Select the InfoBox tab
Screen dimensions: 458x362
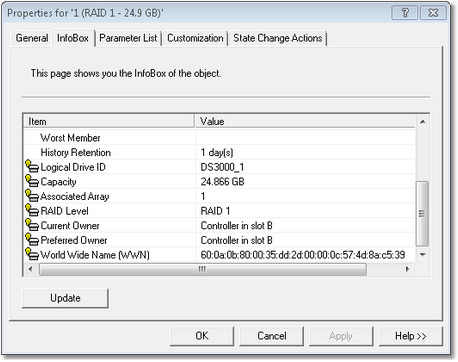click(x=73, y=38)
